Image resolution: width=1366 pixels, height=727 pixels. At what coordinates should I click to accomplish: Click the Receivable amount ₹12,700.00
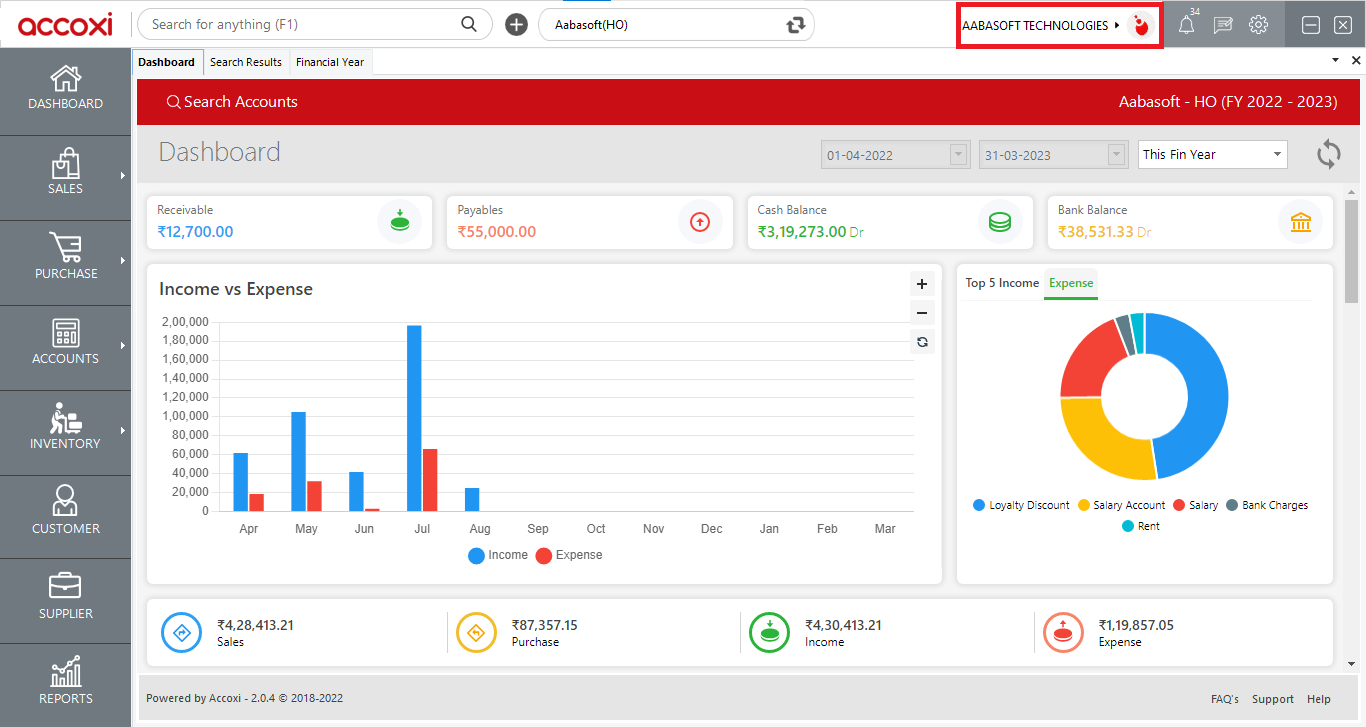point(195,232)
